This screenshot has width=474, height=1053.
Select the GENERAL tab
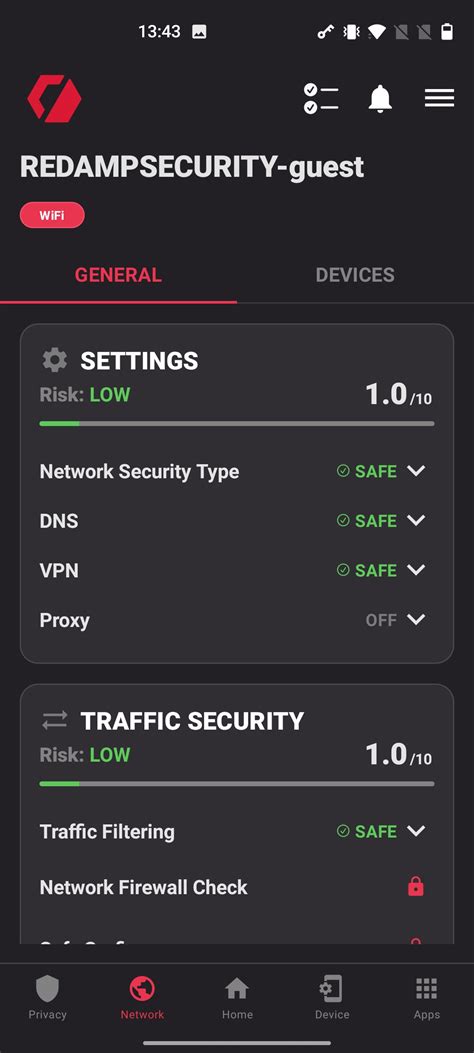point(118,275)
